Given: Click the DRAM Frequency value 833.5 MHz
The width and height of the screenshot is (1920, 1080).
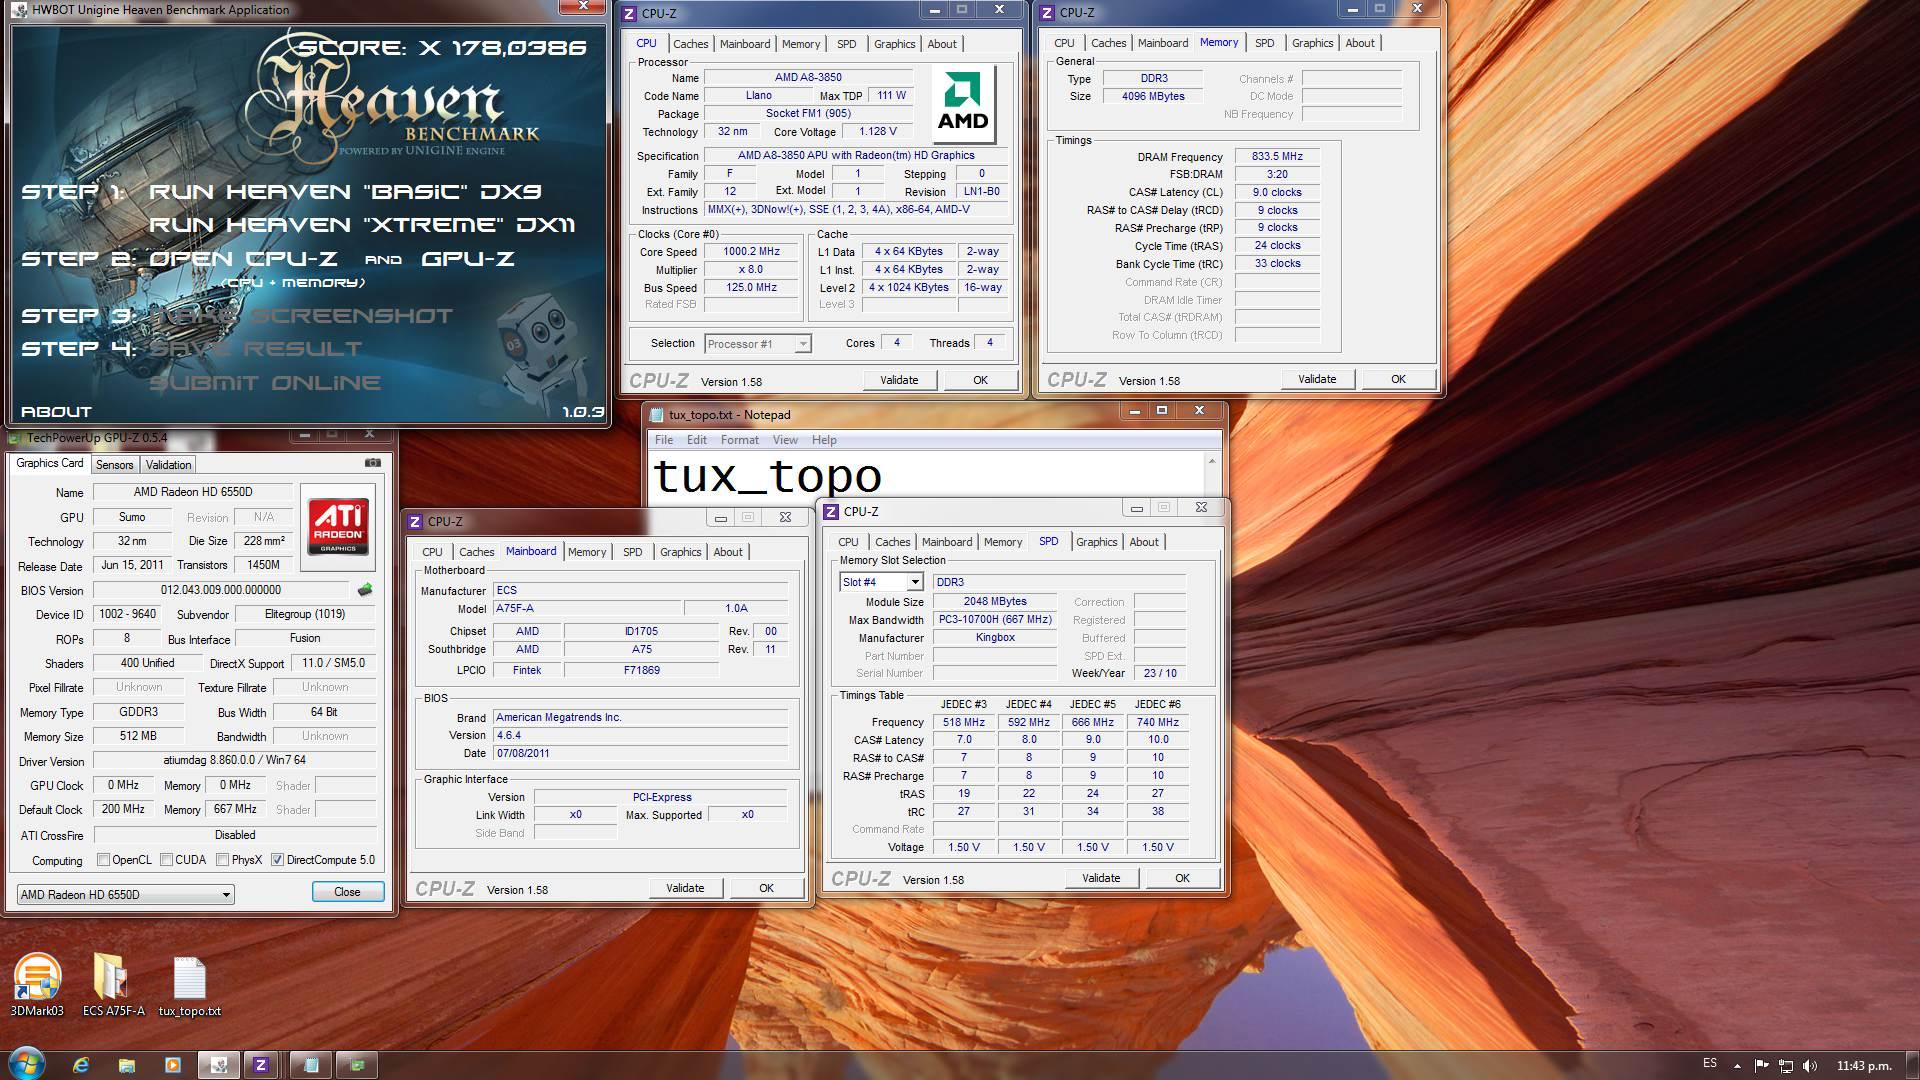Looking at the screenshot, I should pos(1277,156).
